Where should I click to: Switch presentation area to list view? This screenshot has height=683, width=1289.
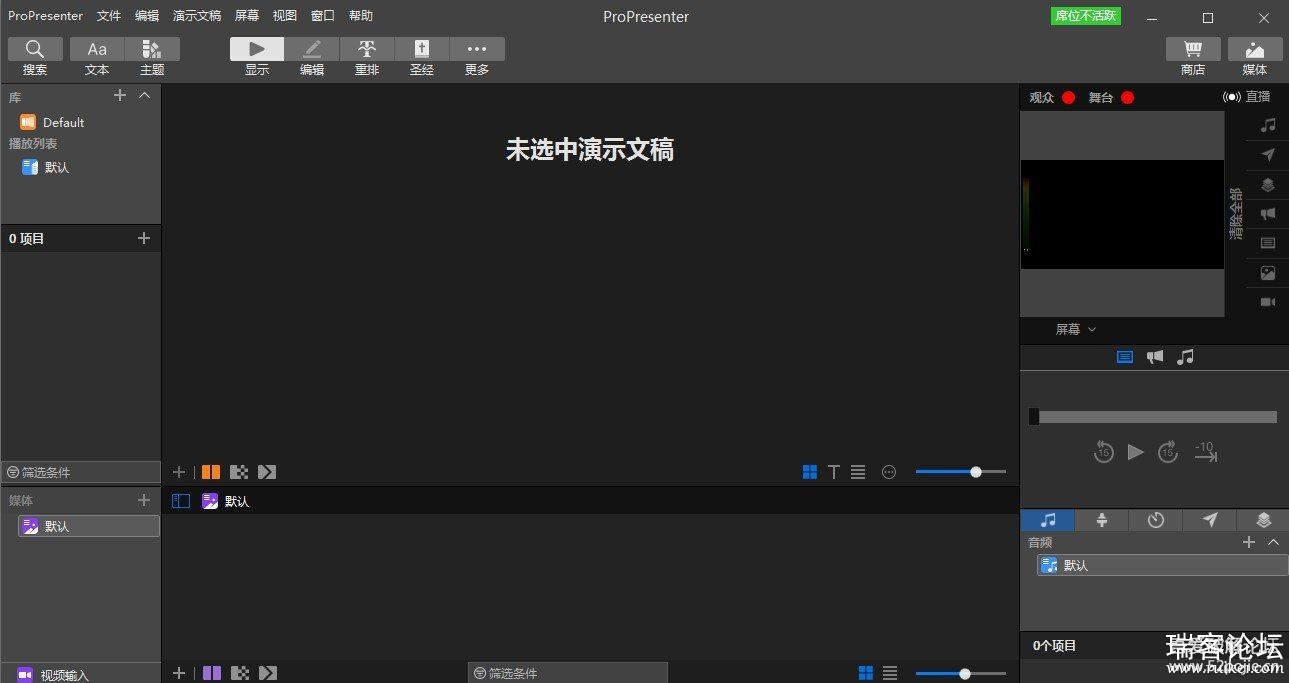[858, 472]
